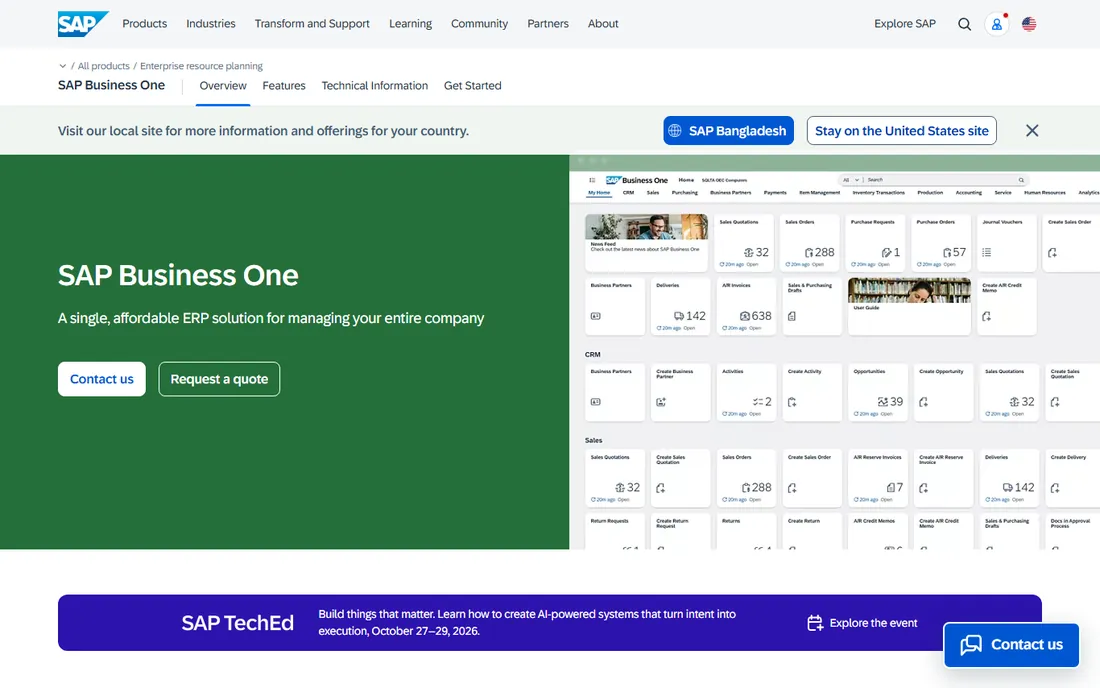1100x688 pixels.
Task: Click the chat icon on floating Contact us
Action: [x=971, y=645]
